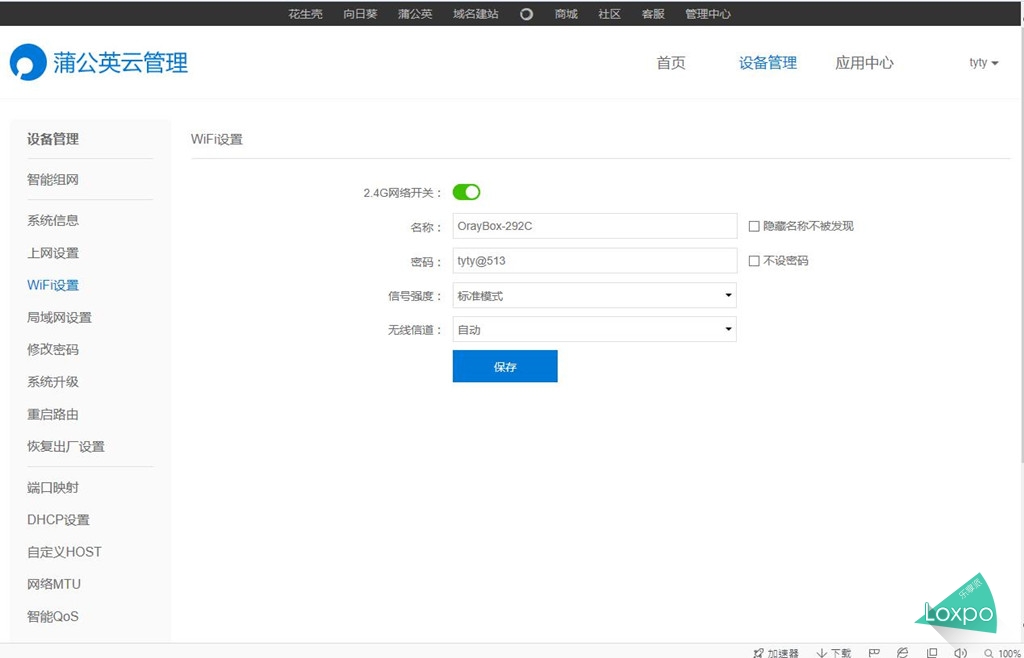1024x658 pixels.
Task: Go to 首页 homepage link
Action: 671,62
